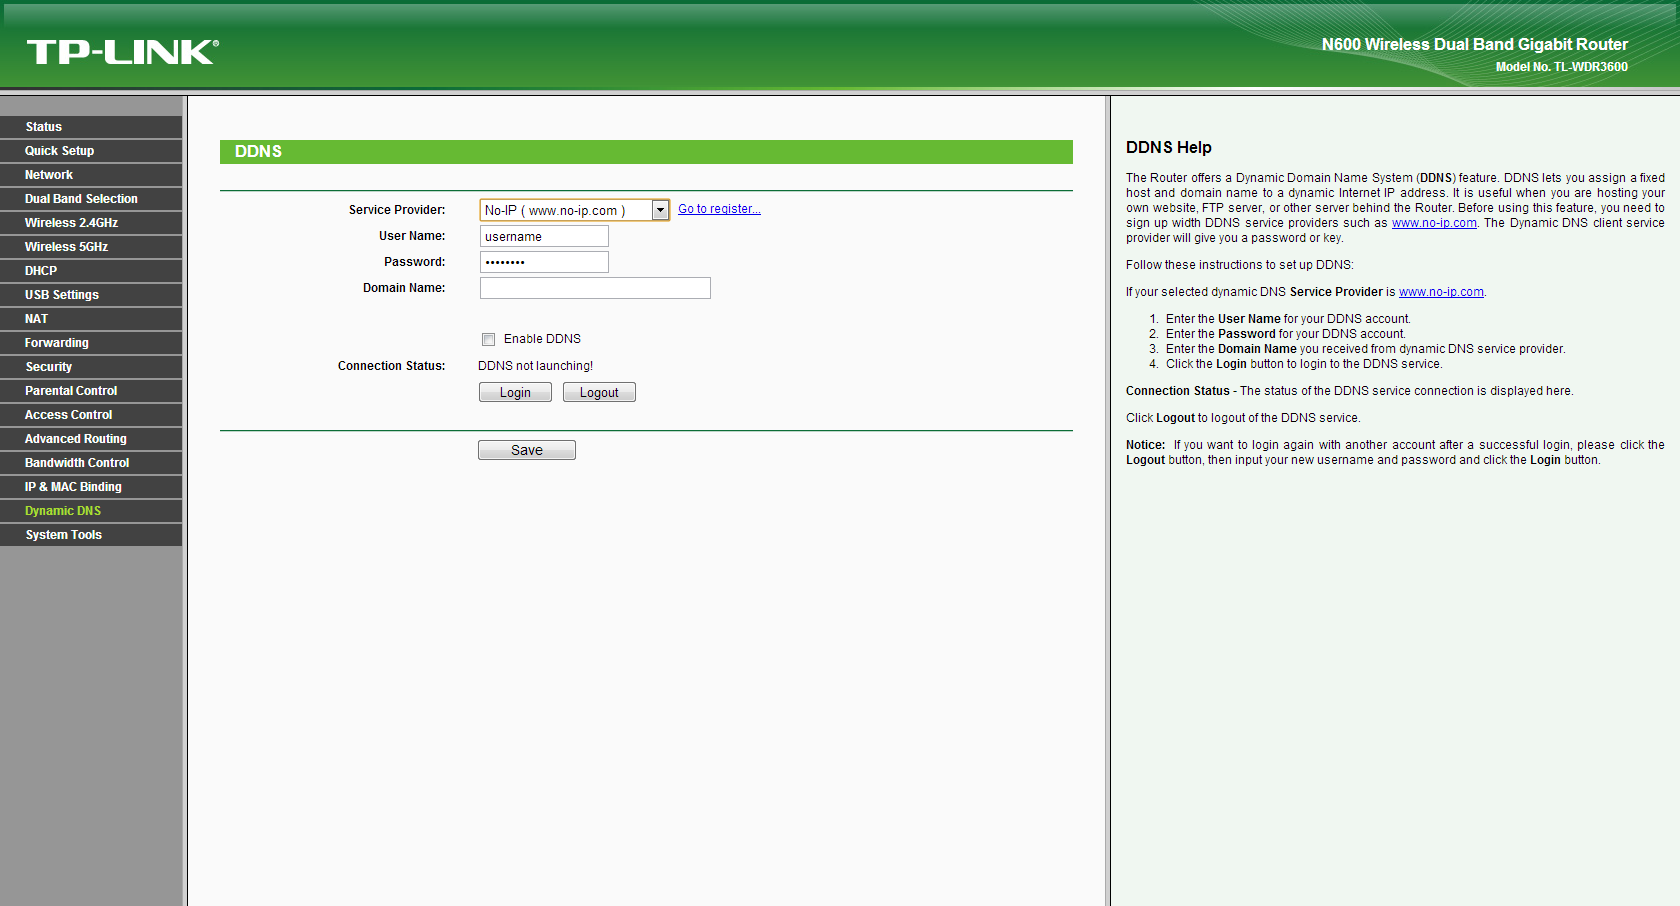Click the Domain Name input box
This screenshot has width=1680, height=906.
[x=595, y=288]
